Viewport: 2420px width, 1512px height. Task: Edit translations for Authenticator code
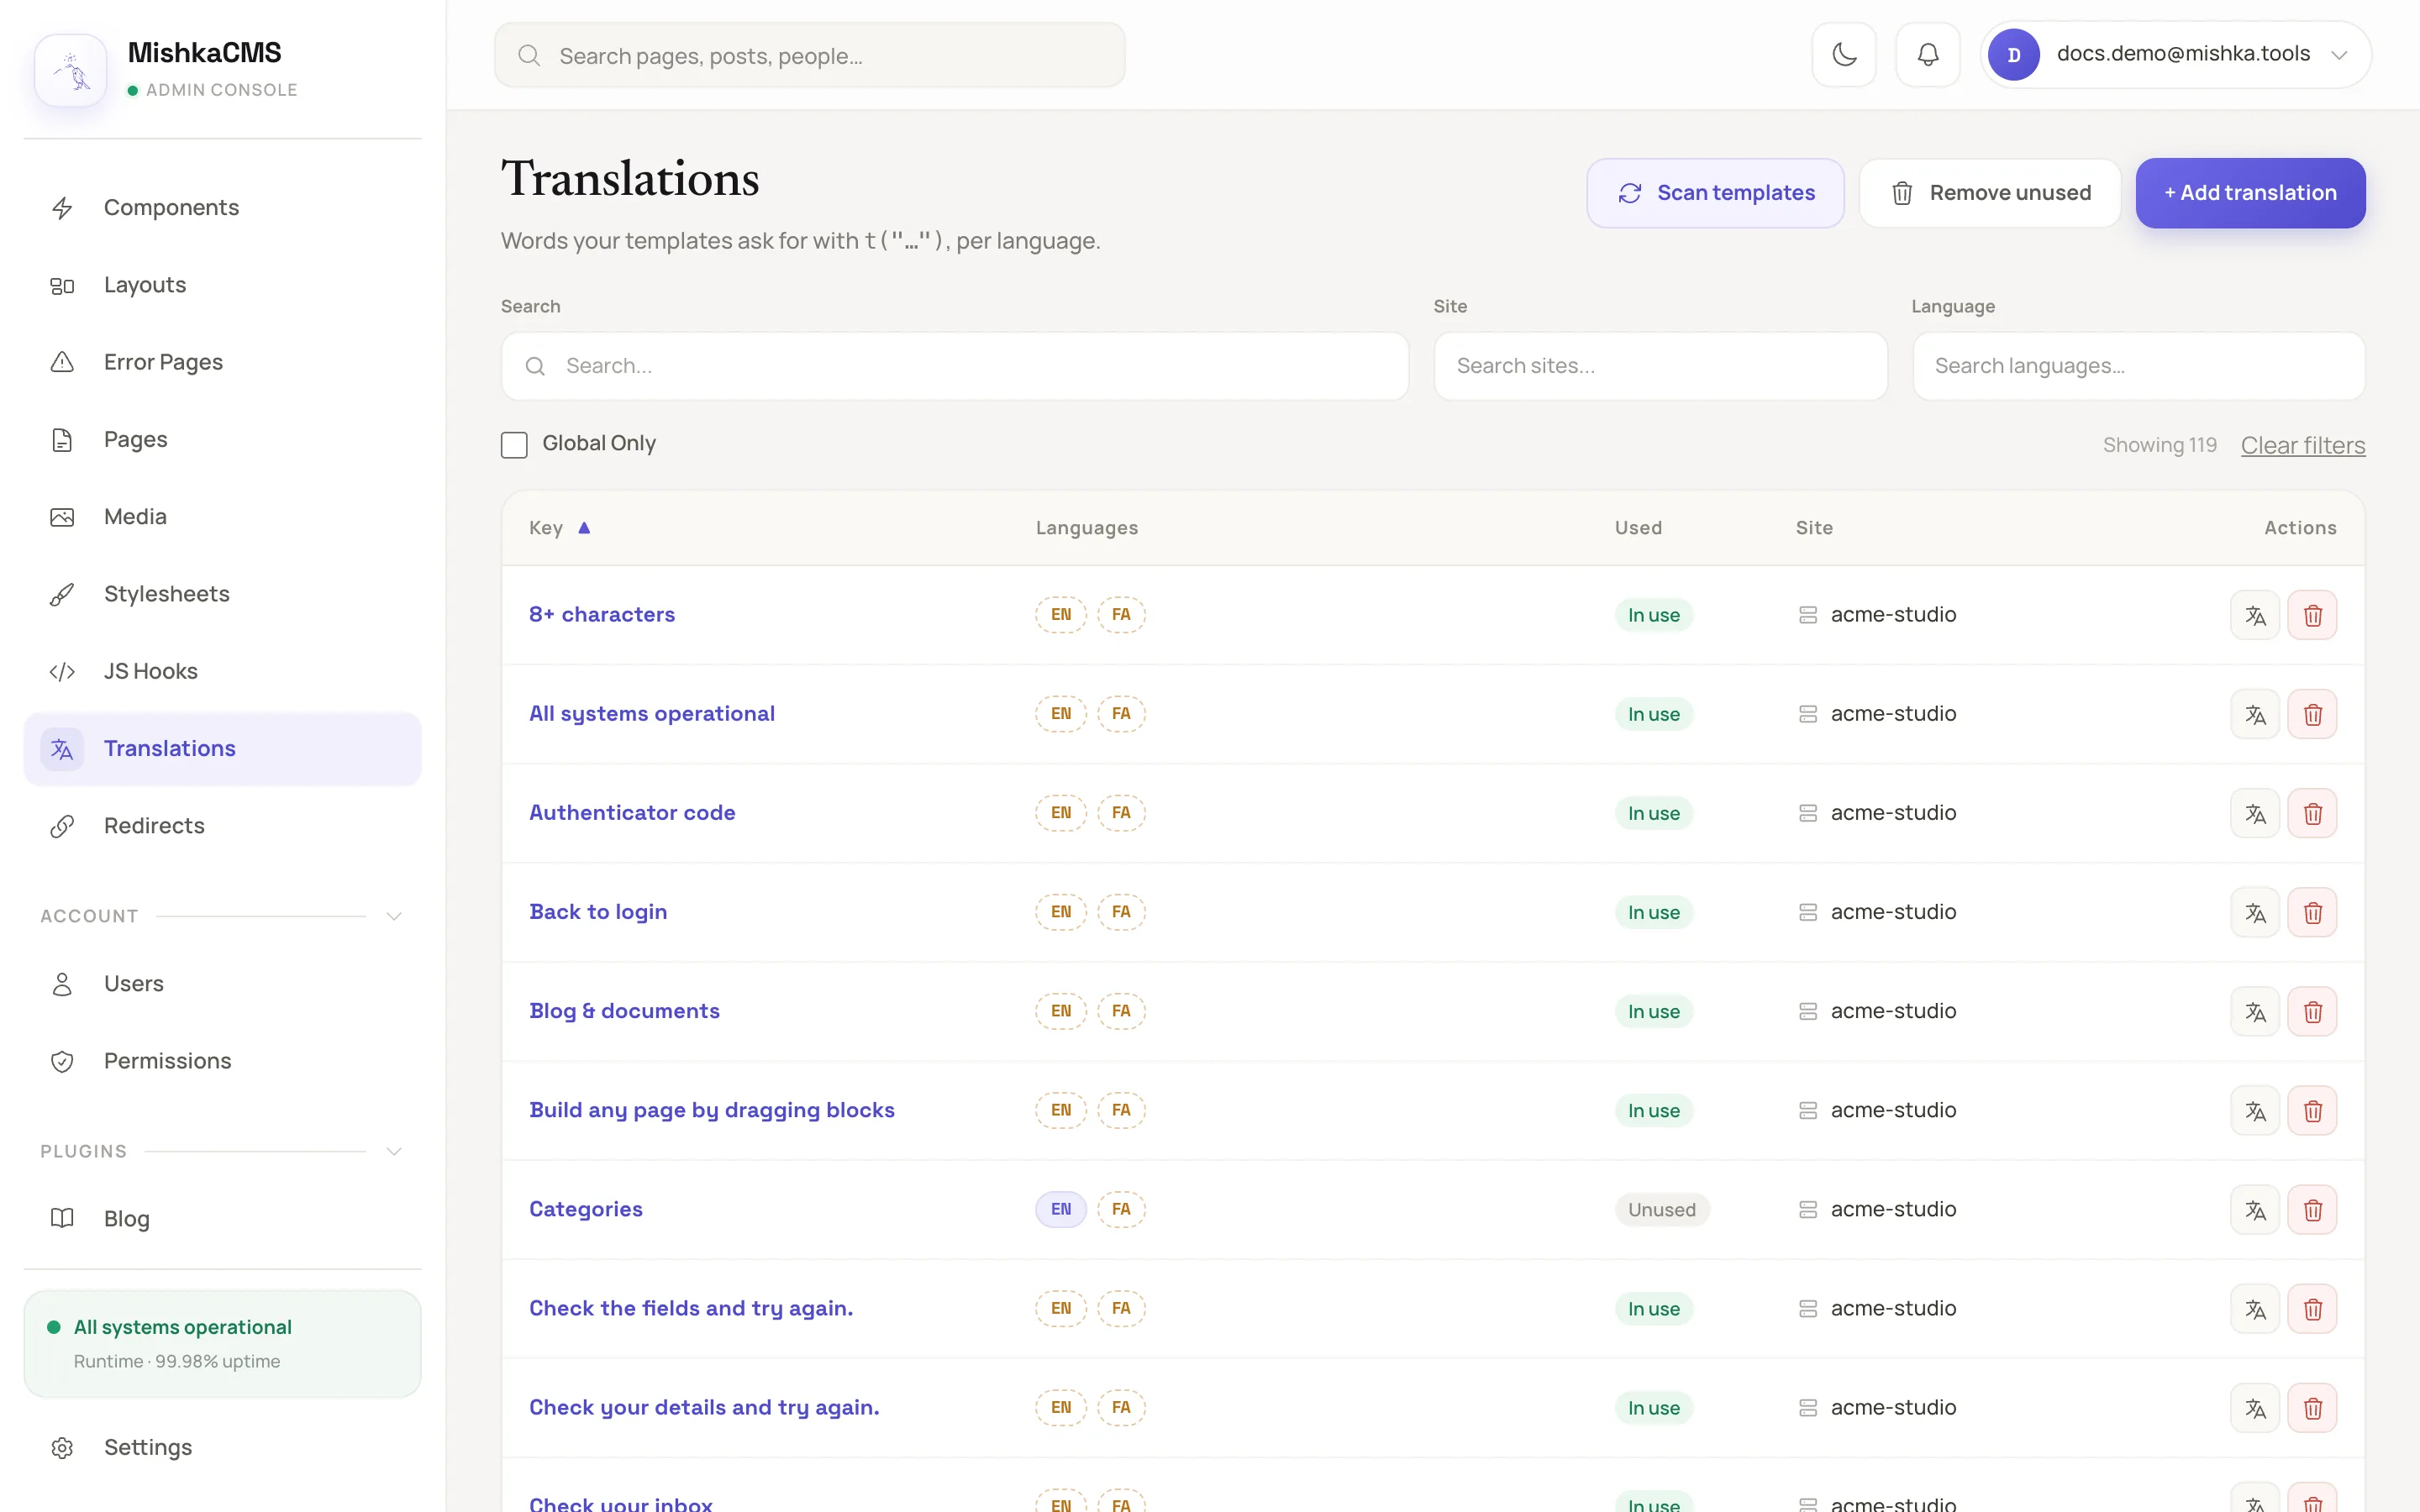[x=2254, y=813]
